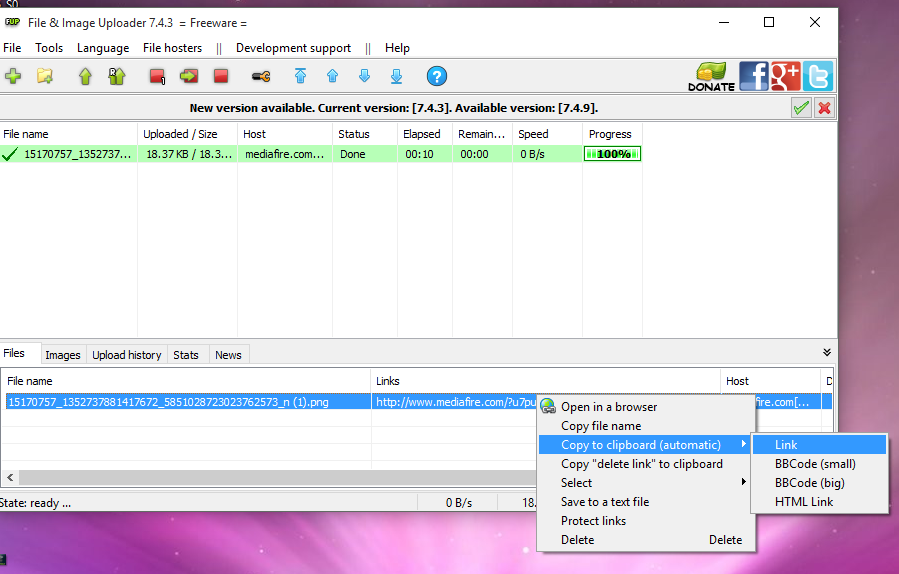
Task: Open the Facebook icon link
Action: pyautogui.click(x=753, y=76)
